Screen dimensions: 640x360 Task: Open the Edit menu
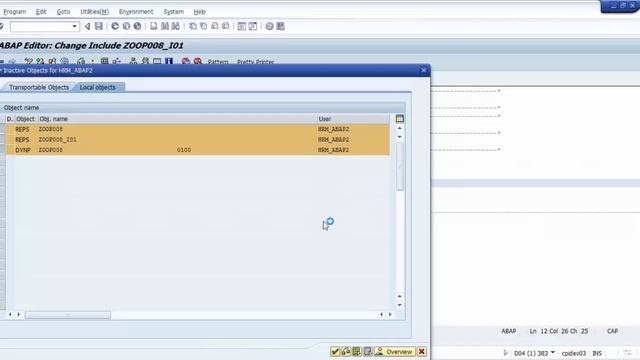[41, 12]
